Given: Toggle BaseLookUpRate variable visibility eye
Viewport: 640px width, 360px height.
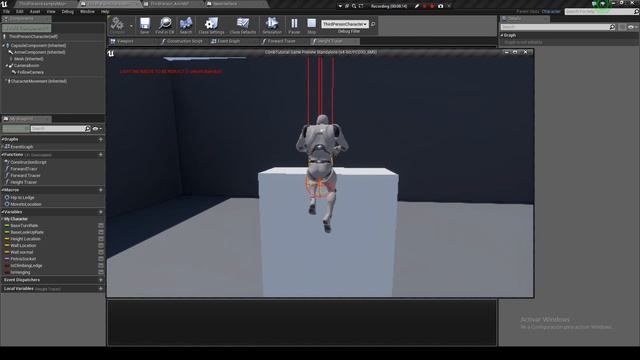Looking at the screenshot, I should (101, 232).
